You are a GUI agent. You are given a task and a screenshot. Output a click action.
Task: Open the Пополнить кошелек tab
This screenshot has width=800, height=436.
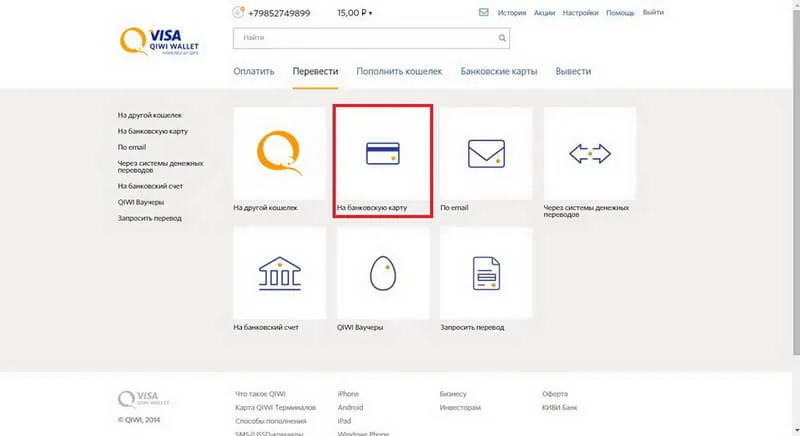tap(399, 71)
